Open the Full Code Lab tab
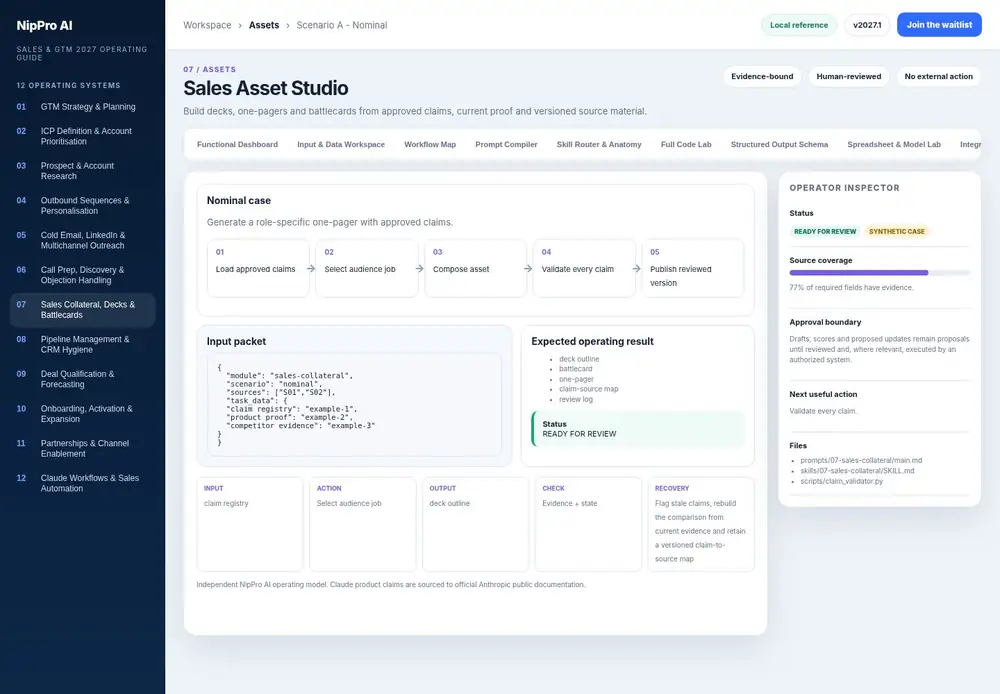The image size is (1000, 694). [x=686, y=145]
